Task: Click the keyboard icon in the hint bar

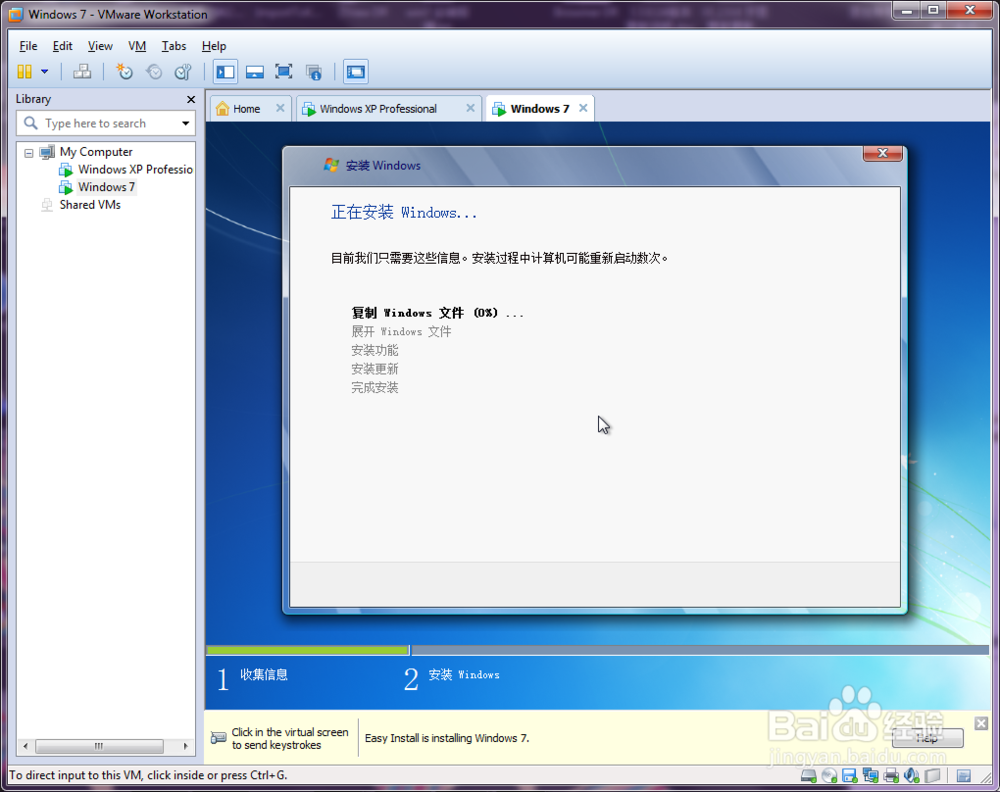Action: (219, 738)
